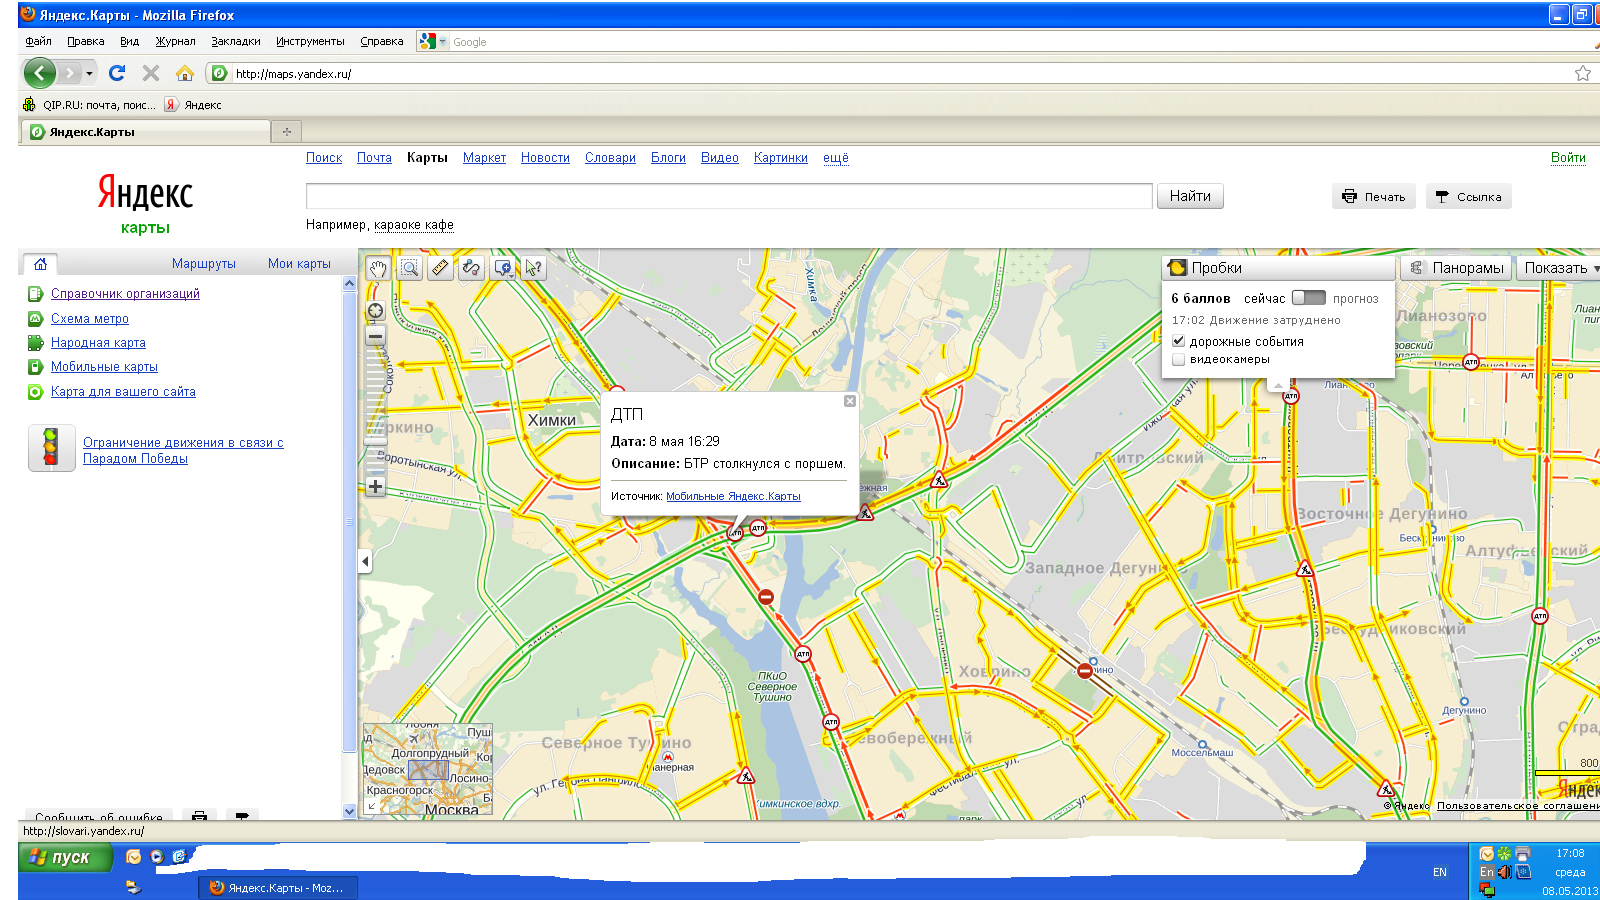Click the 'караоке кафе' example link
This screenshot has height=900, width=1600.
pos(414,225)
